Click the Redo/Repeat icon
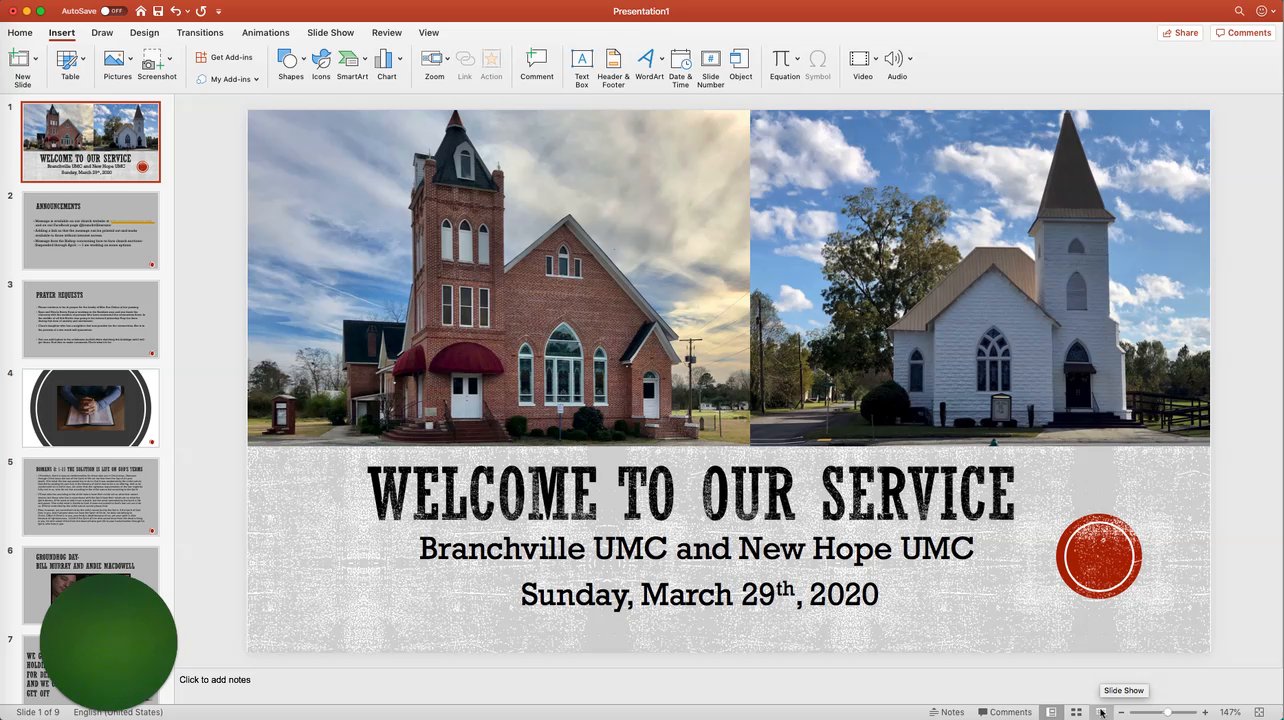1284x720 pixels. pyautogui.click(x=201, y=11)
